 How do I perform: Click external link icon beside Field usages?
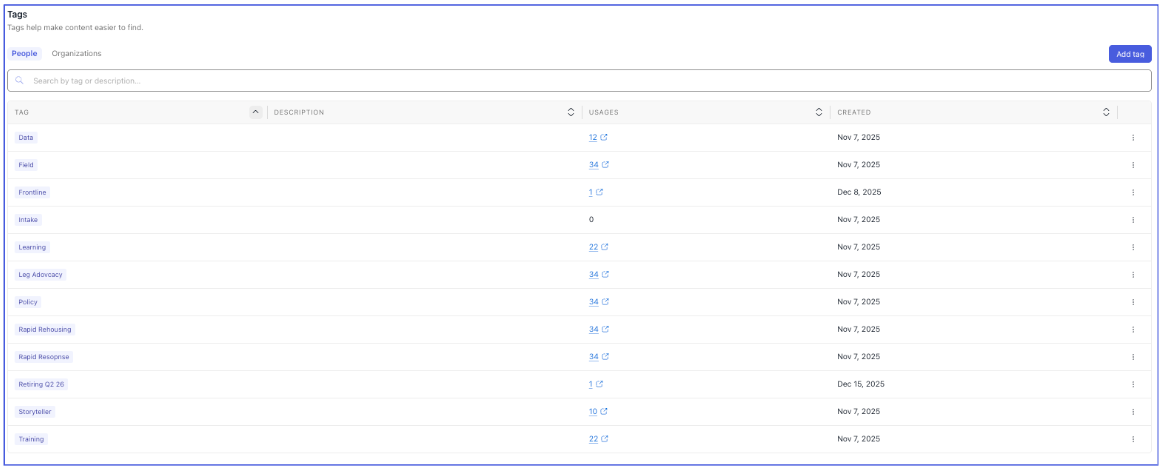click(x=605, y=165)
